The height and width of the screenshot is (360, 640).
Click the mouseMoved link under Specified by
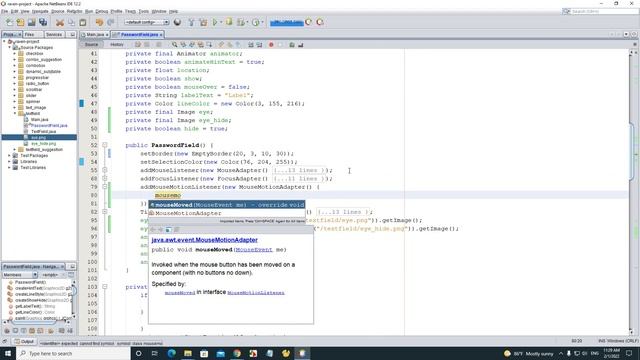tap(180, 293)
